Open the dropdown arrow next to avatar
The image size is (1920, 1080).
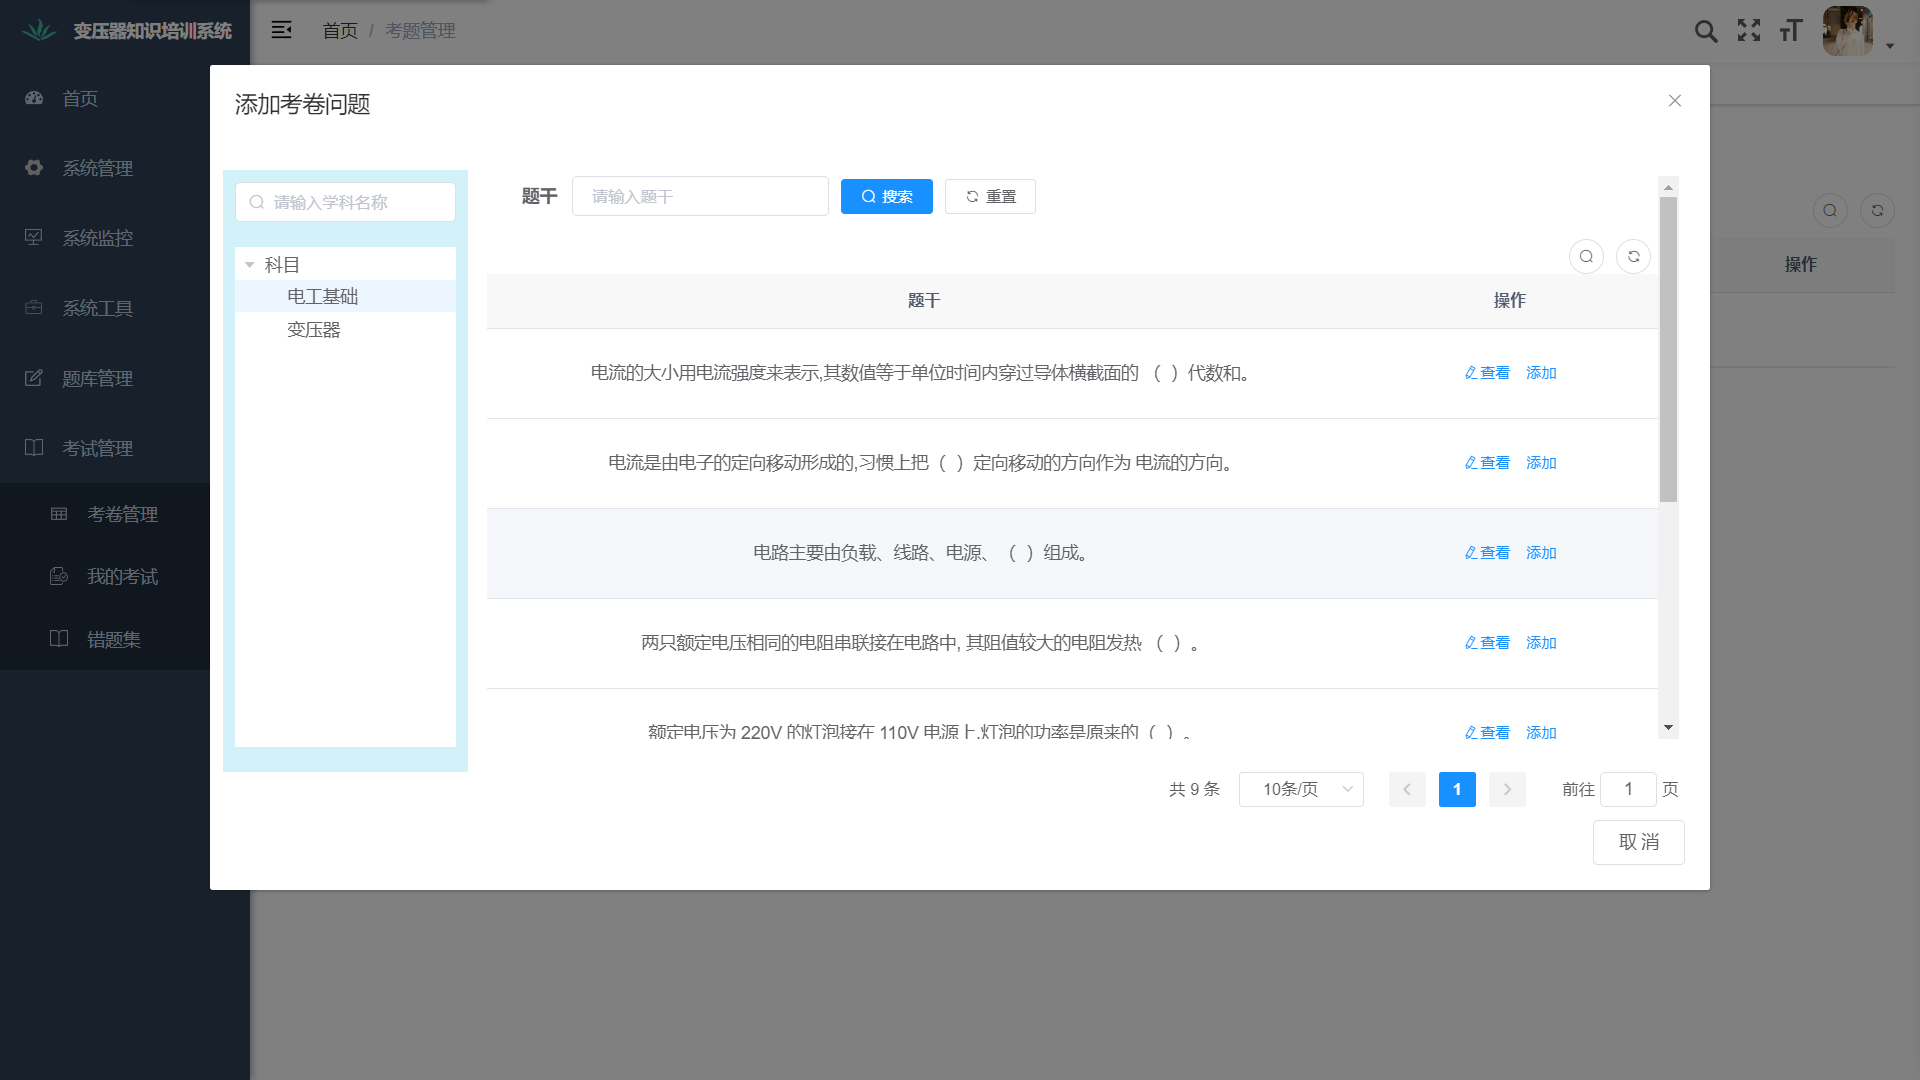coord(1890,46)
